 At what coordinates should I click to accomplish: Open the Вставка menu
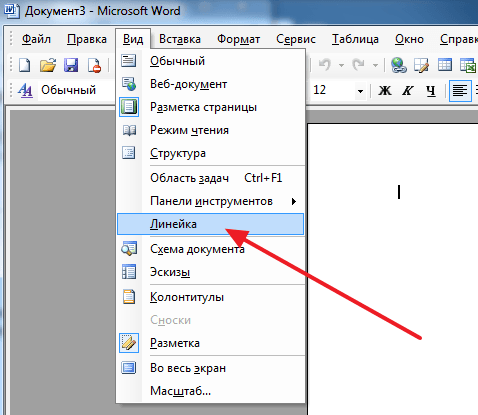pos(180,39)
